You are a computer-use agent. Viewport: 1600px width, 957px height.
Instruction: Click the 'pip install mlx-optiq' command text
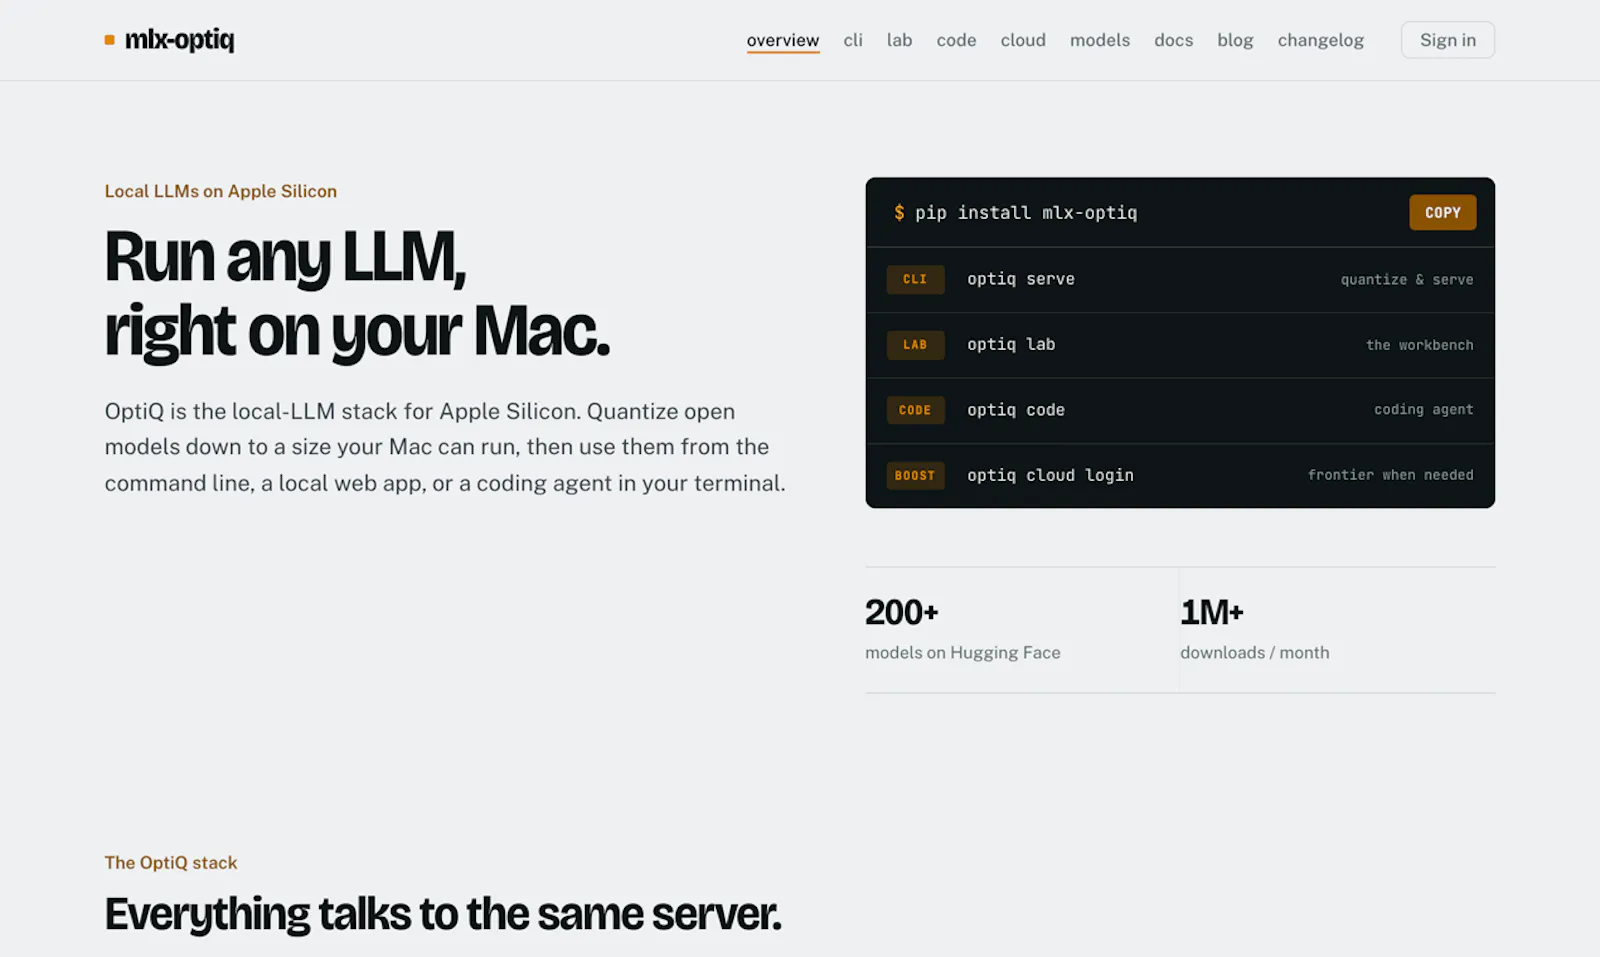point(1026,212)
